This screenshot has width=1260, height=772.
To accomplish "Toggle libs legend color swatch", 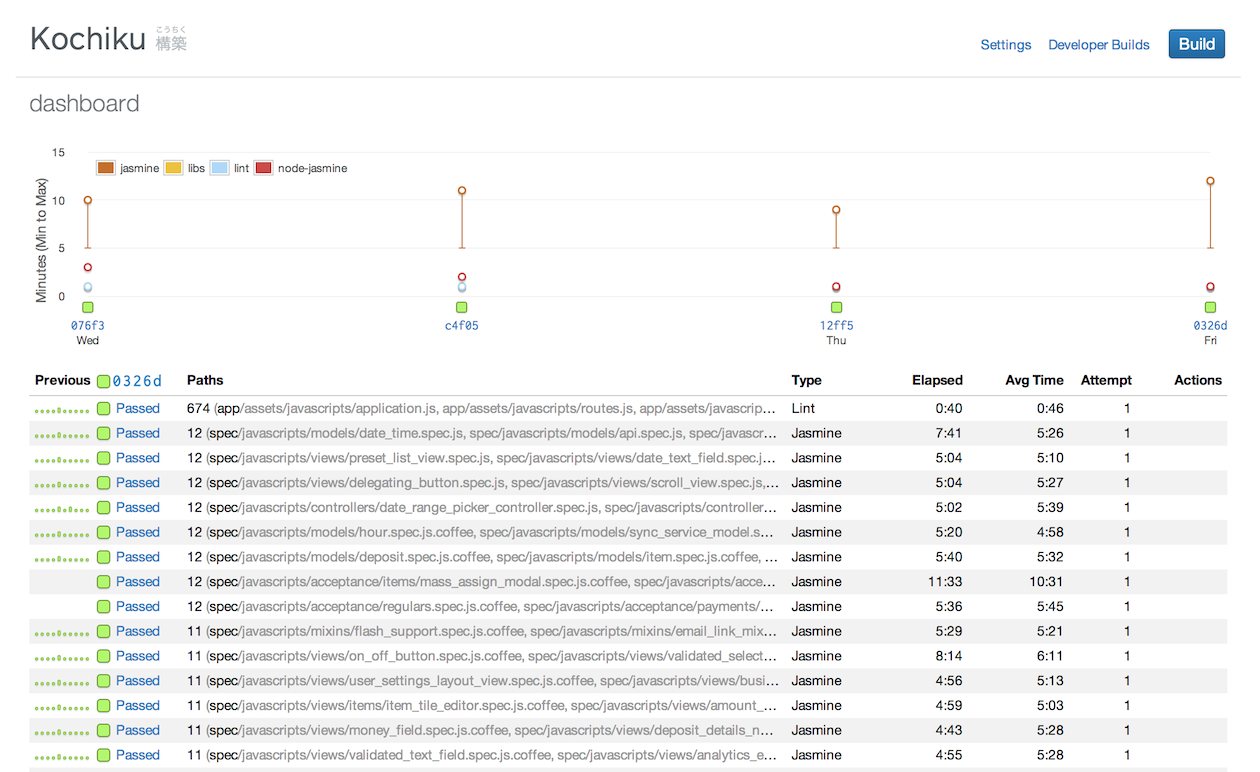I will (173, 168).
